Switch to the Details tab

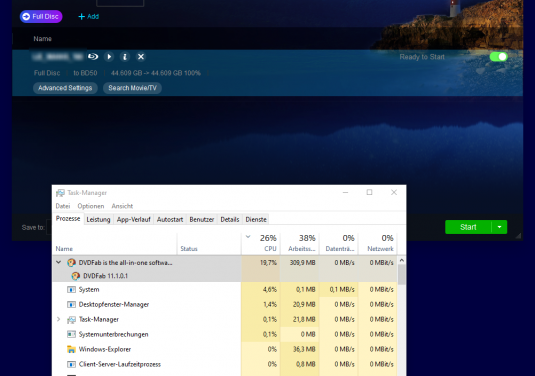click(x=230, y=219)
